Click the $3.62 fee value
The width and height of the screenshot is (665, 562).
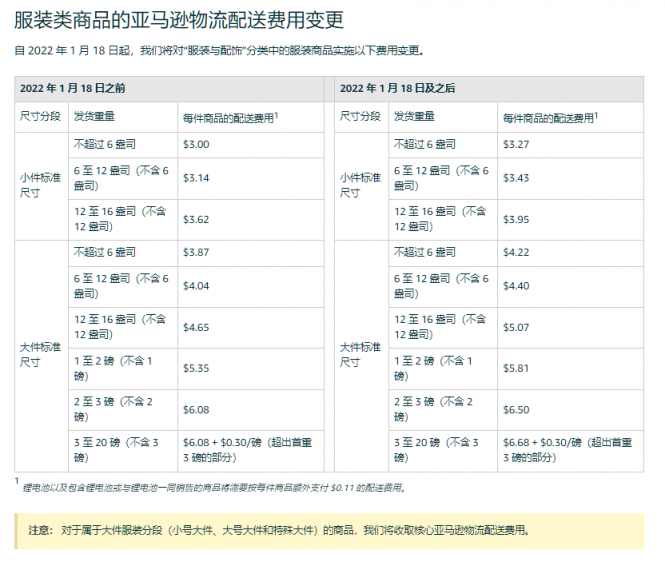pyautogui.click(x=196, y=220)
